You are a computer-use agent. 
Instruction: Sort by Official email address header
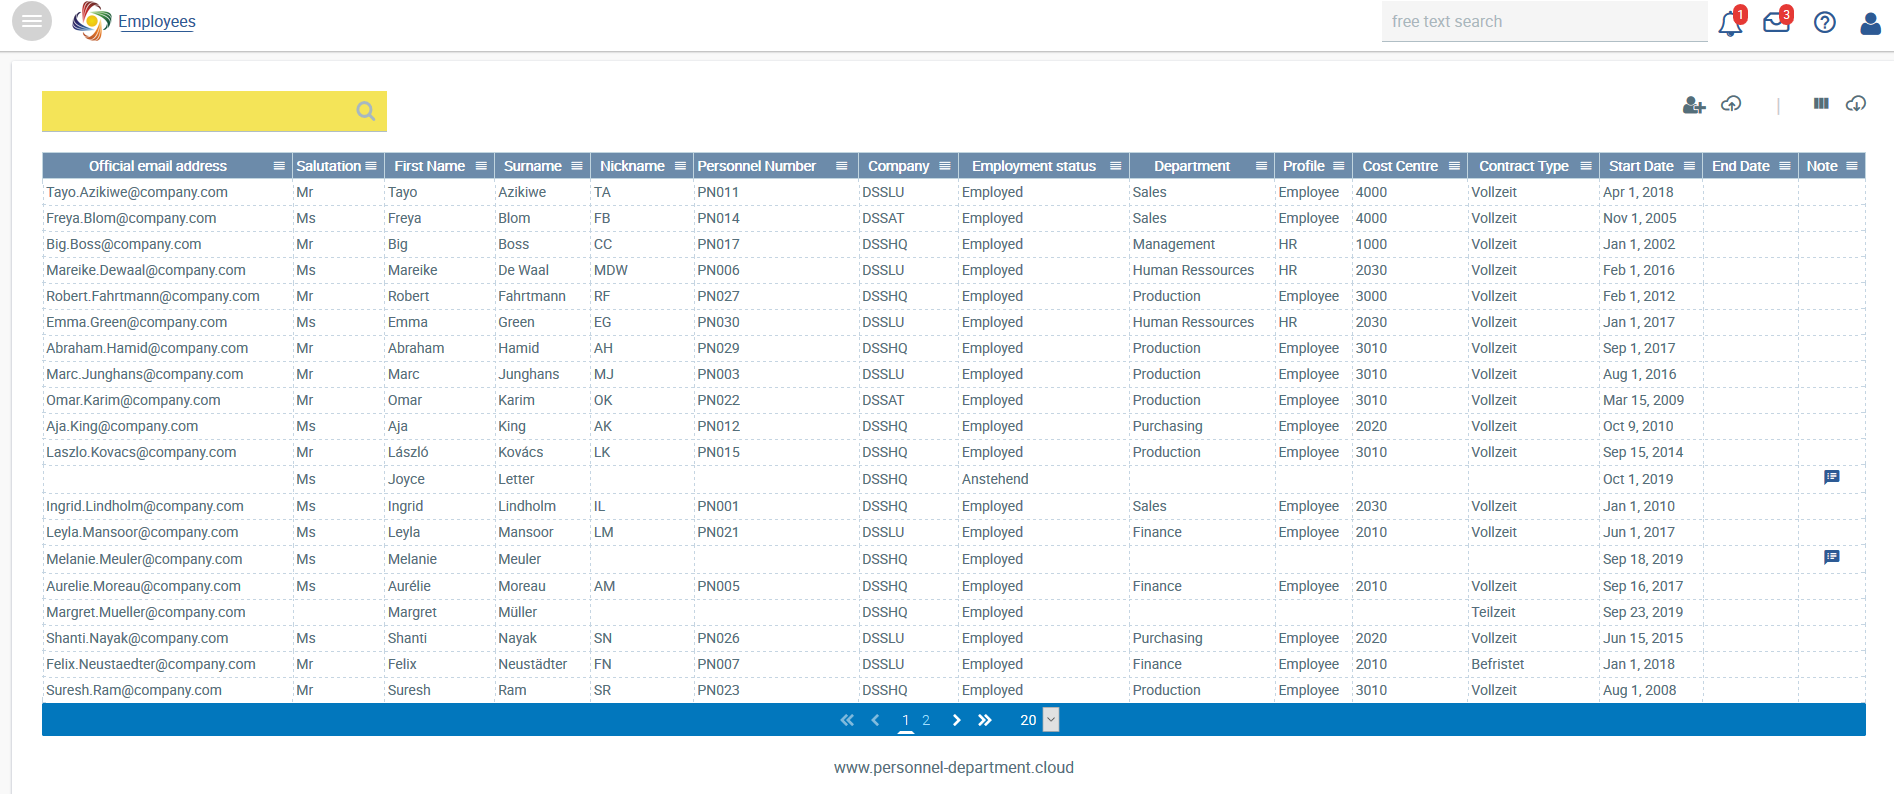158,166
